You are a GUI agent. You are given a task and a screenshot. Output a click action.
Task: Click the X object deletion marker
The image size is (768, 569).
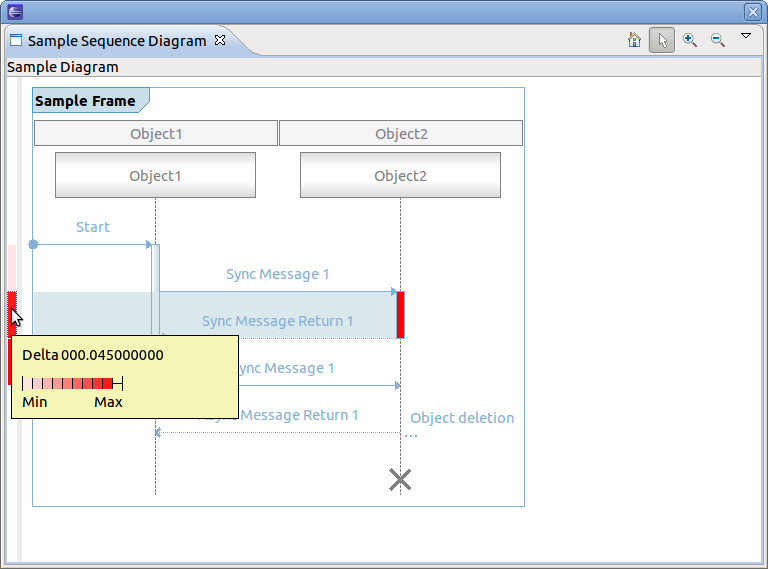tap(400, 480)
